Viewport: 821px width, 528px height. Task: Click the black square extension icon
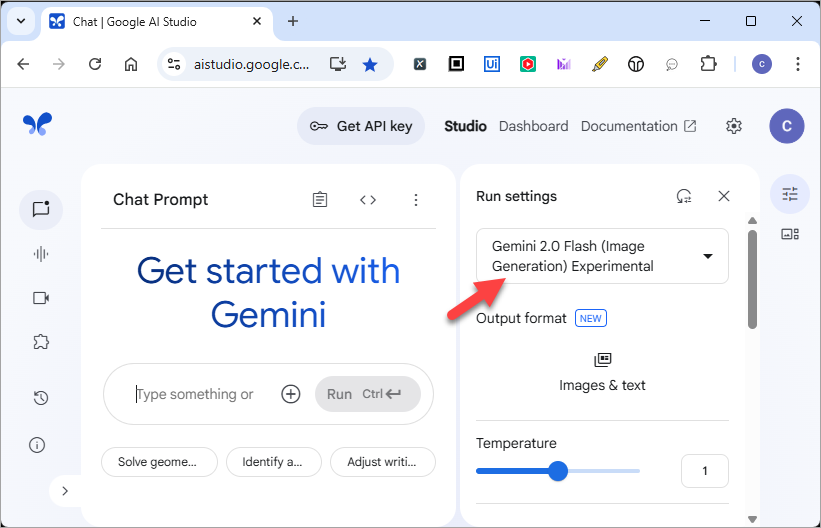(x=456, y=64)
